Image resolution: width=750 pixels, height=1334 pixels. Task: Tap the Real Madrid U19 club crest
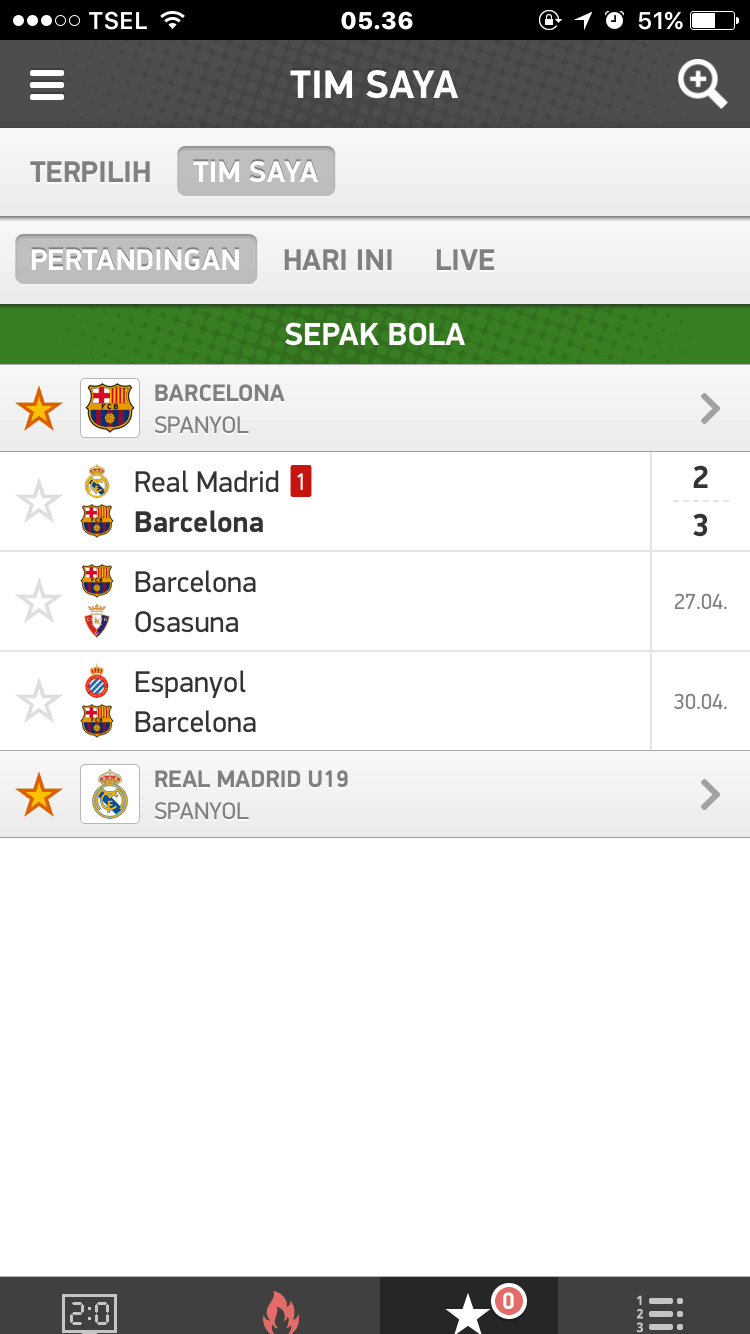109,793
